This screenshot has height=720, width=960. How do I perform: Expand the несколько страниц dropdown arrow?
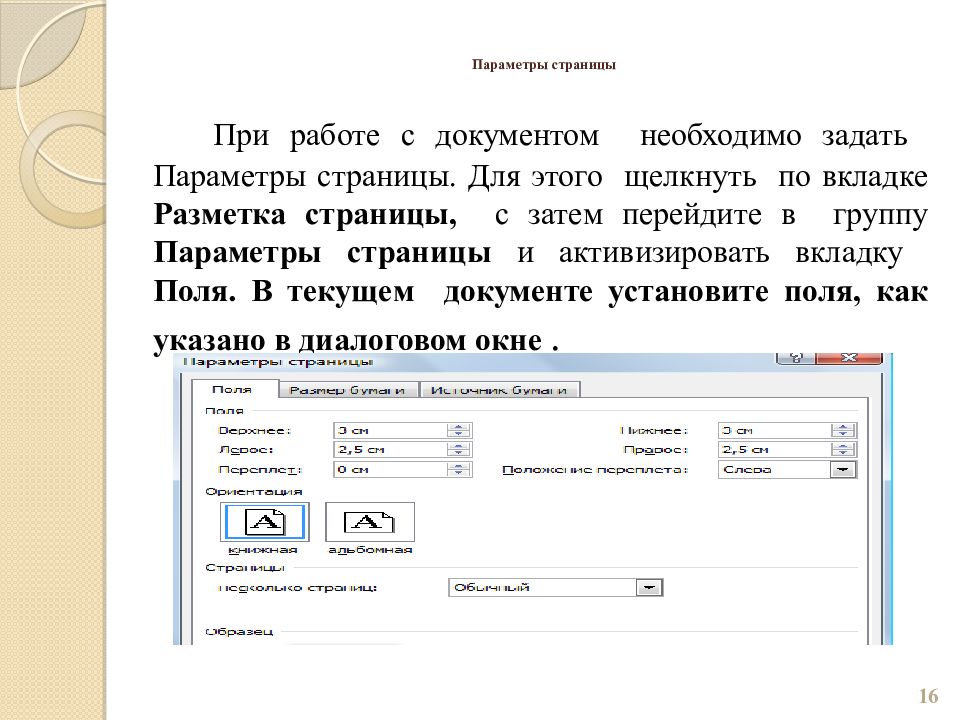(x=650, y=588)
